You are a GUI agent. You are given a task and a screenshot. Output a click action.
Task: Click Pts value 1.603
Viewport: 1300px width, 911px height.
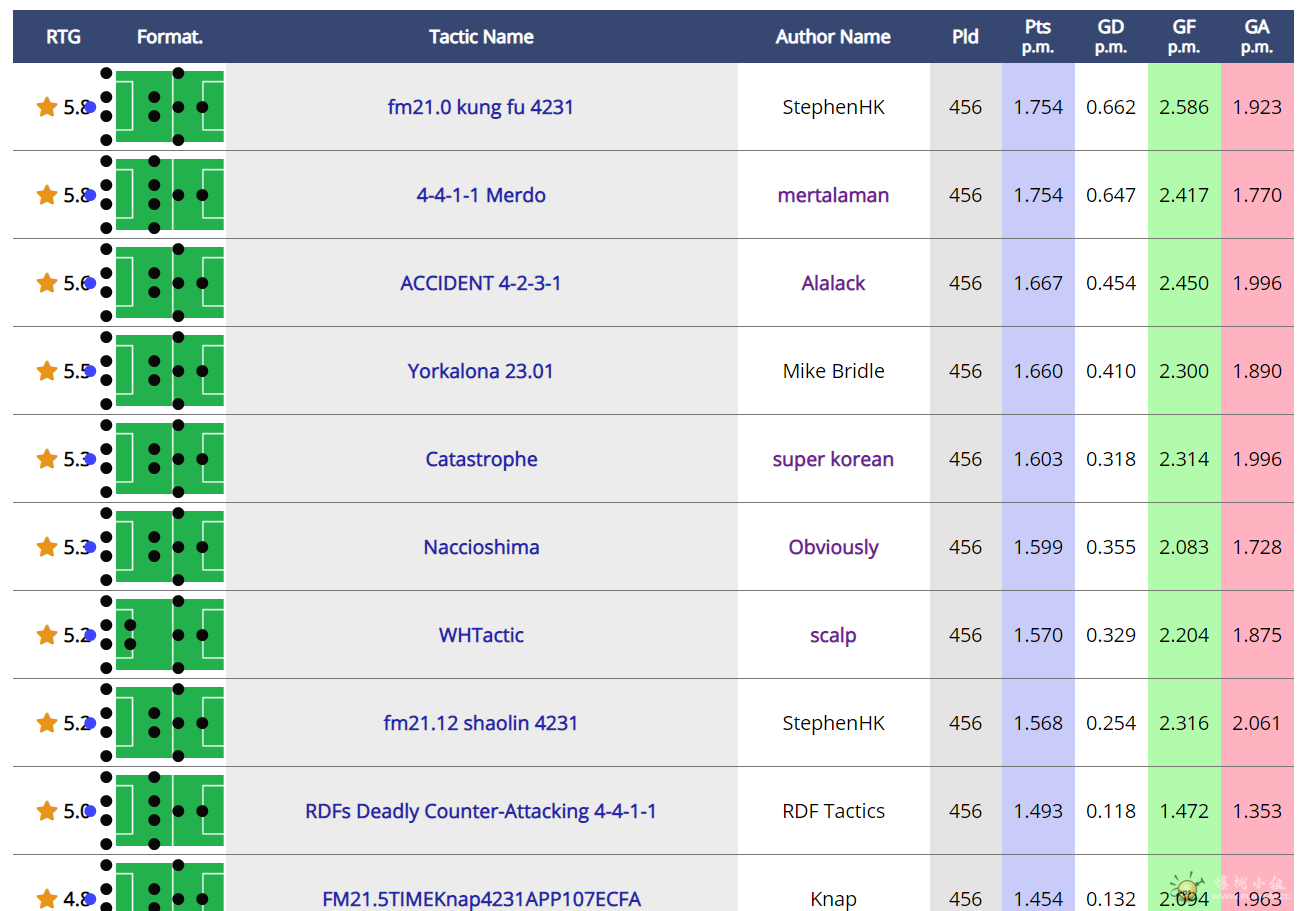(1038, 459)
